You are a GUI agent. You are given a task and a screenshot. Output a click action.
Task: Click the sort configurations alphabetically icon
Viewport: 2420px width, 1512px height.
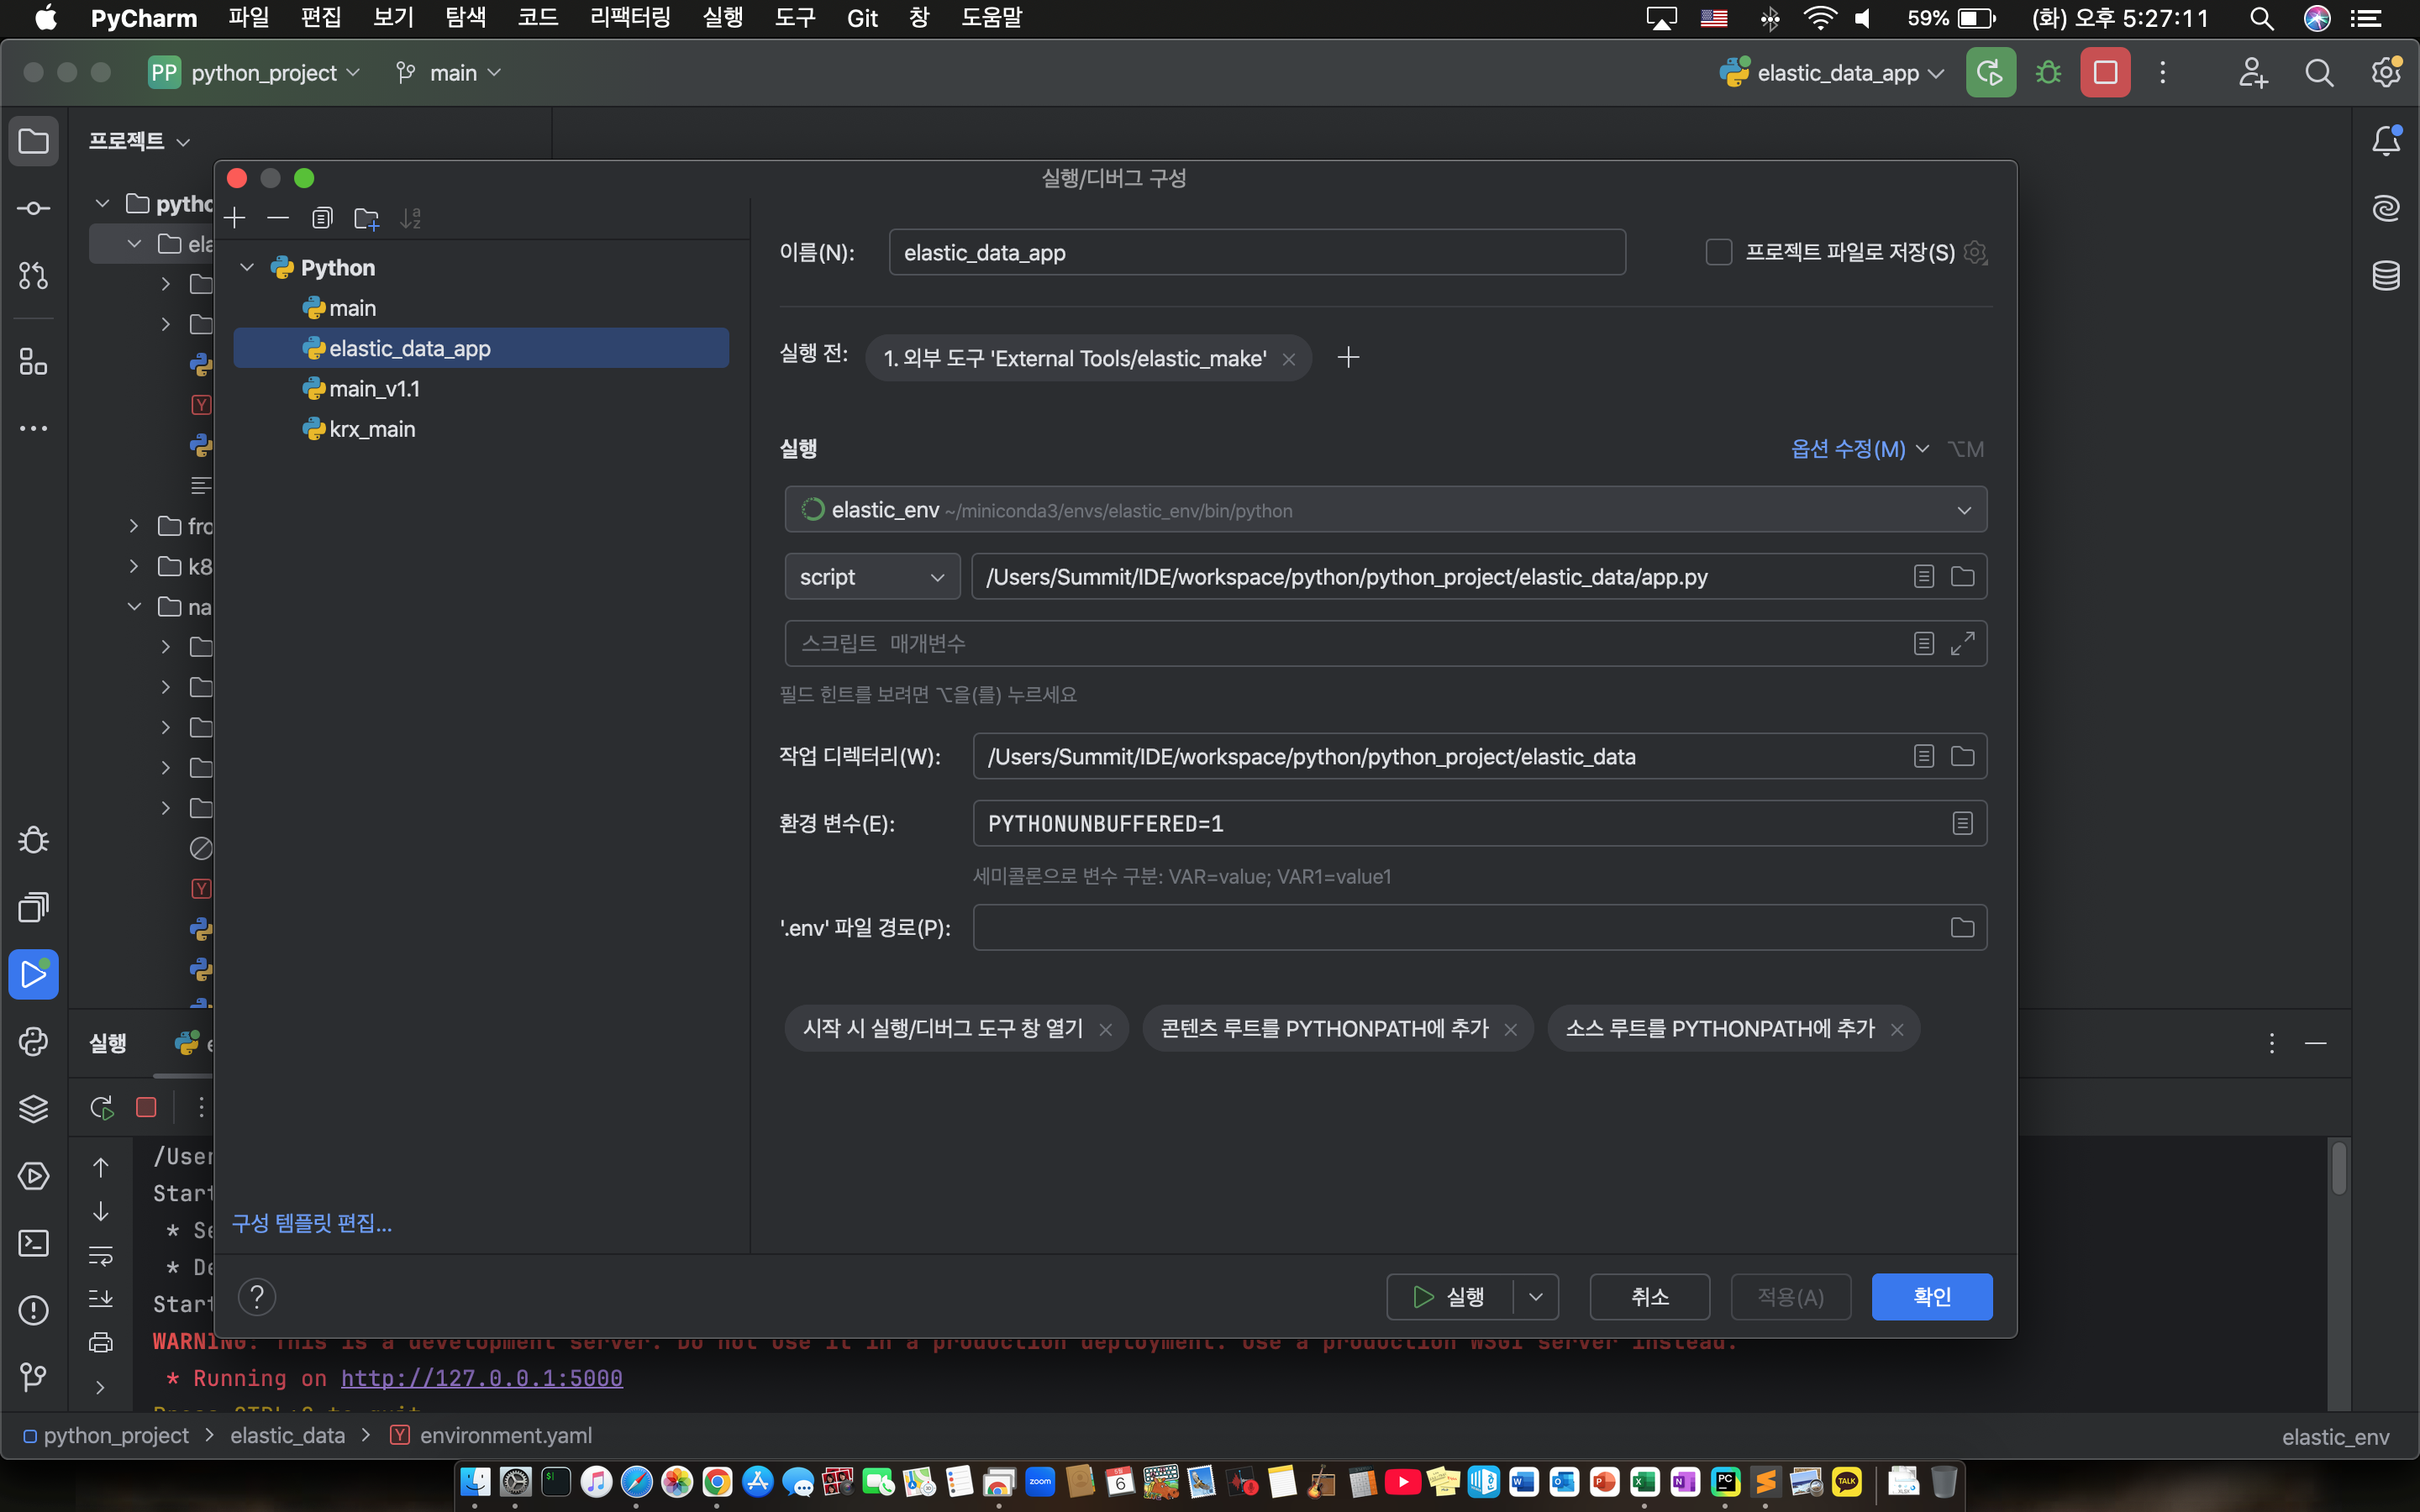coord(410,218)
